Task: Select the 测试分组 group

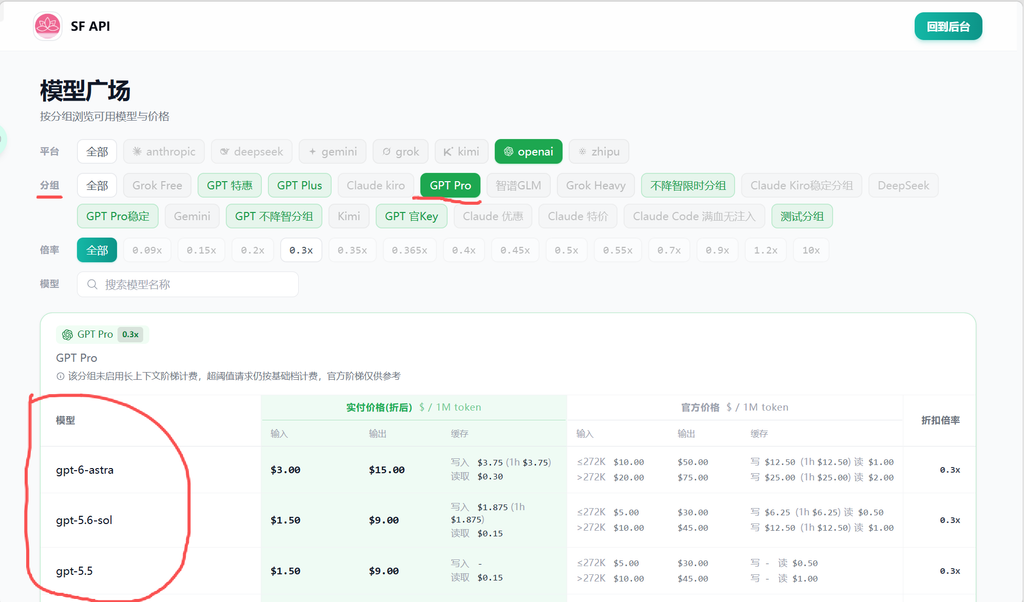Action: [x=802, y=216]
